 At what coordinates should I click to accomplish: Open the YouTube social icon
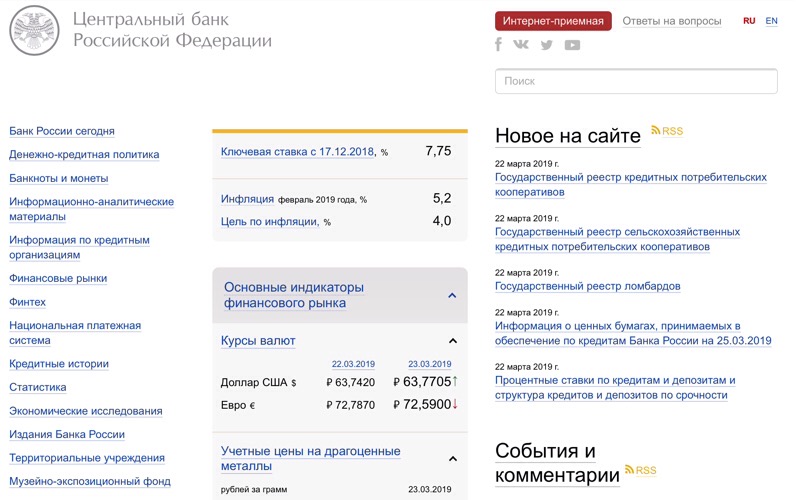click(572, 45)
